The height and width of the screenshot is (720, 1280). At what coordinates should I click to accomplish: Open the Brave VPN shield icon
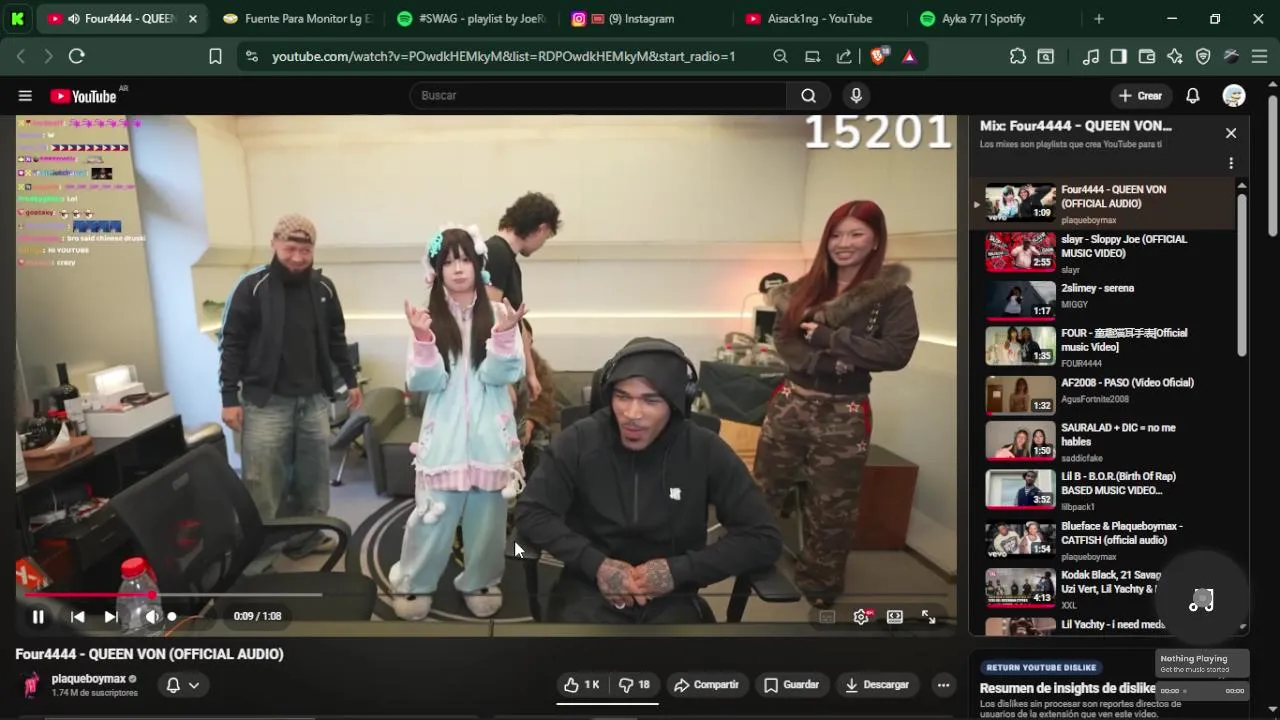[x=1203, y=57]
